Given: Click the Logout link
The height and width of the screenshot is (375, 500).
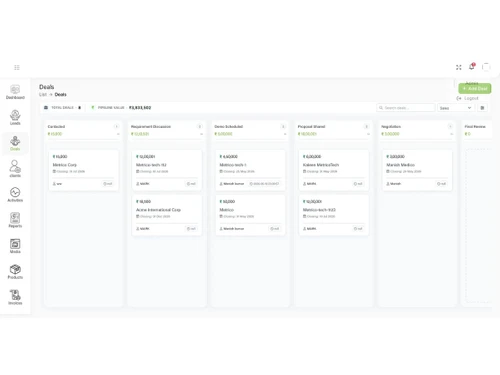Looking at the screenshot, I should click(467, 98).
